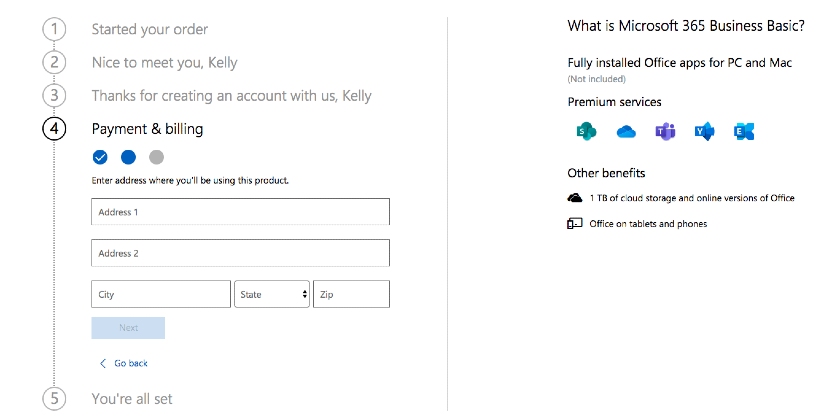
Task: Click the OneDrive cloud icon
Action: 626,131
